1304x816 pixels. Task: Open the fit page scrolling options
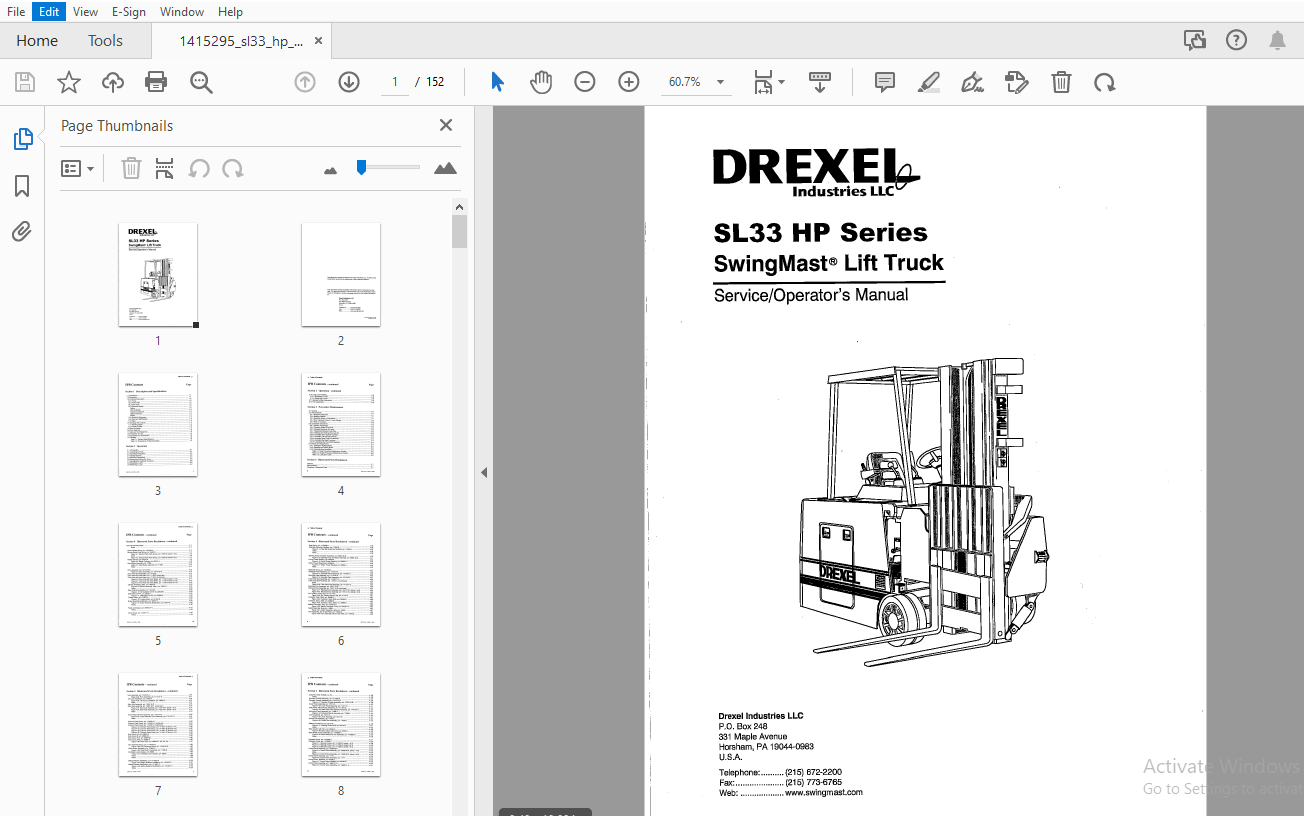tap(768, 82)
